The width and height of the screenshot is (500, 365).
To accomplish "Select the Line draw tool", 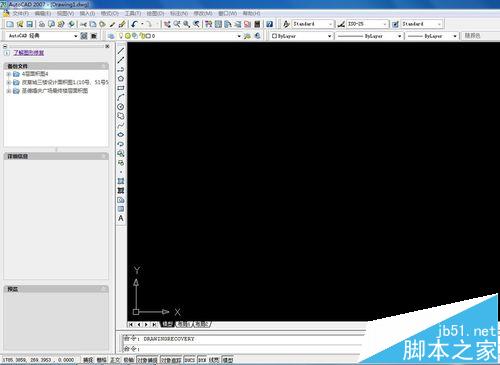I will coord(121,51).
